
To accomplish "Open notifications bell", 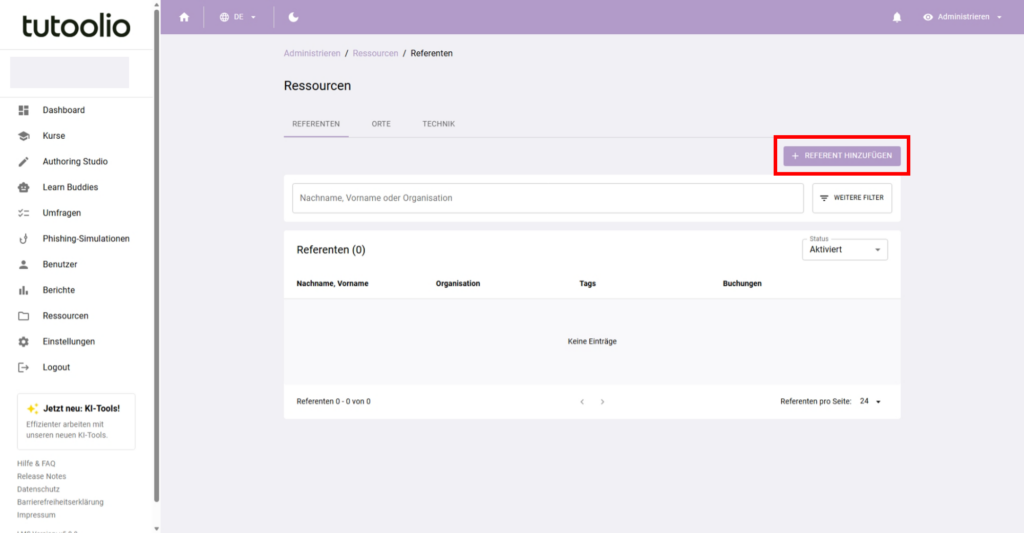I will pyautogui.click(x=897, y=17).
